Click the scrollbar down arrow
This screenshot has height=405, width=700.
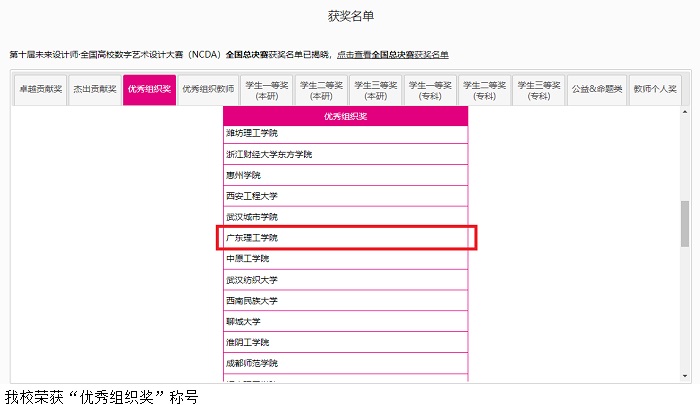tap(684, 377)
